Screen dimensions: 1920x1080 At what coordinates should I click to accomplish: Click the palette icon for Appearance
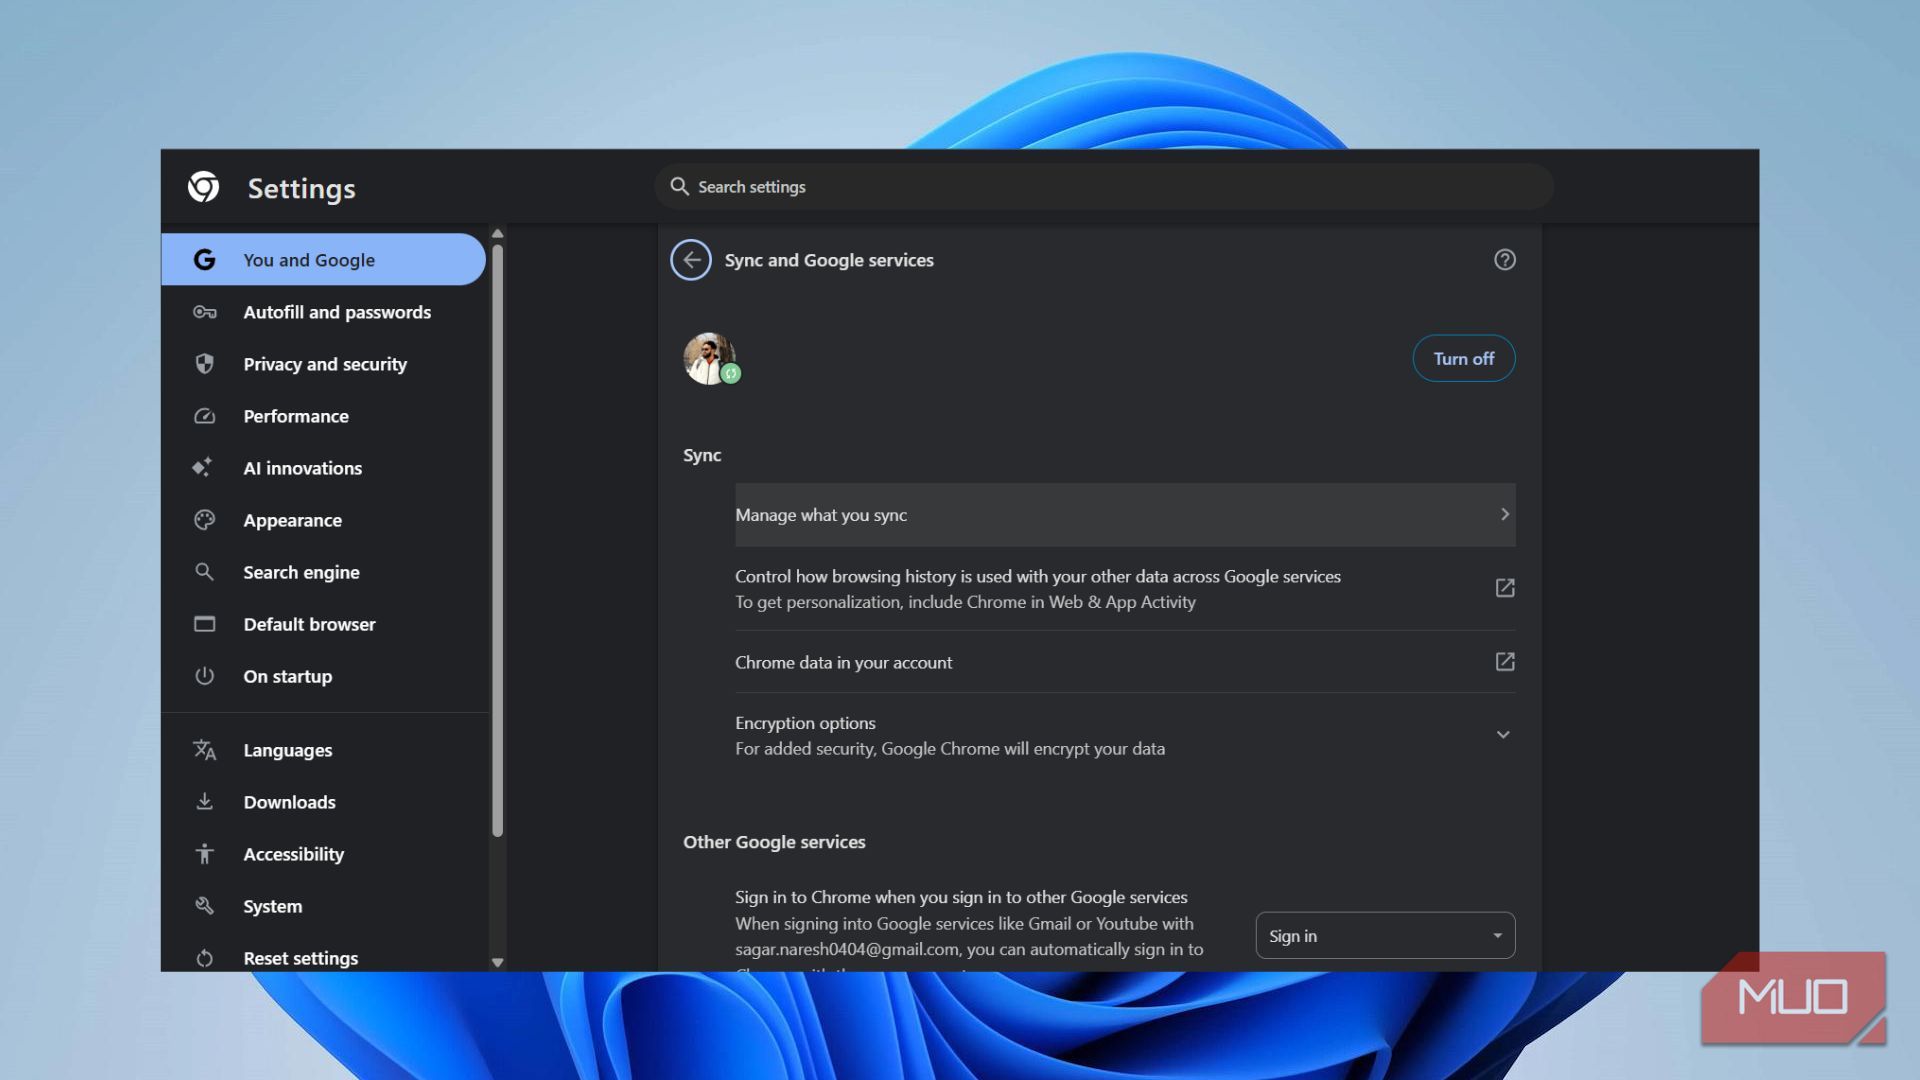click(x=204, y=520)
